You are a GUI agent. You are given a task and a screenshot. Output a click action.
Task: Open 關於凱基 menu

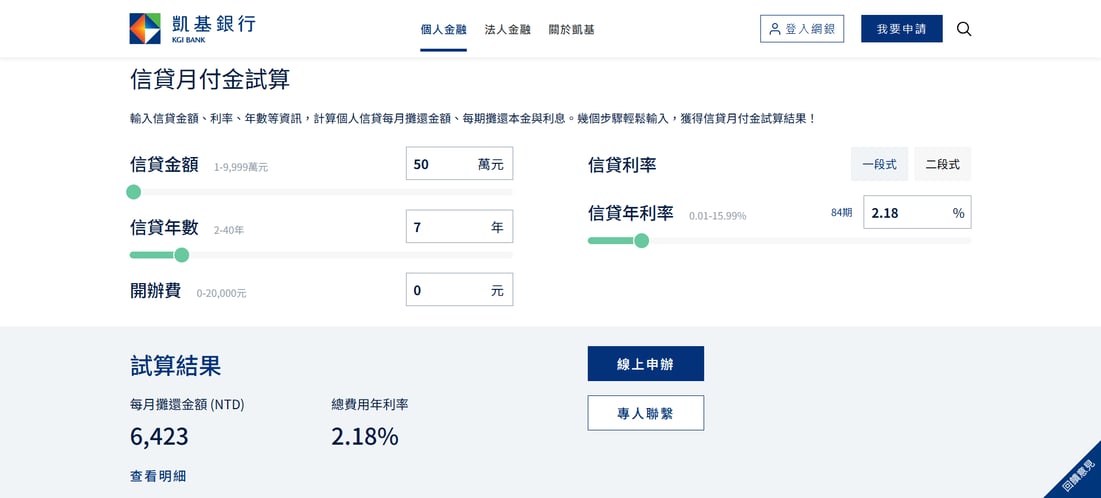(x=572, y=30)
